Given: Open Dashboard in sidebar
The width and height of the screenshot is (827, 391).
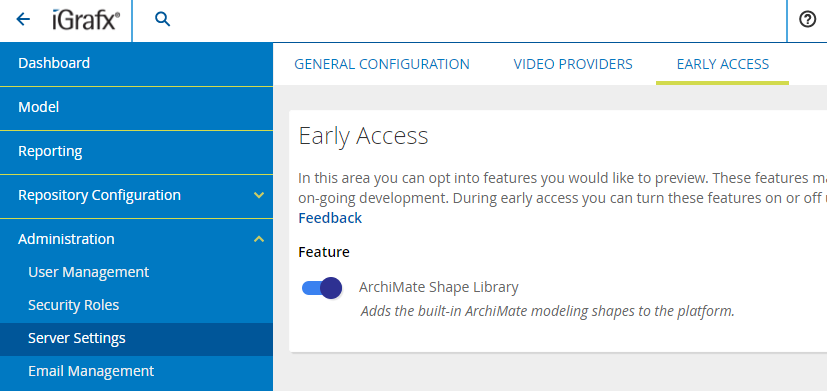Looking at the screenshot, I should (x=137, y=64).
